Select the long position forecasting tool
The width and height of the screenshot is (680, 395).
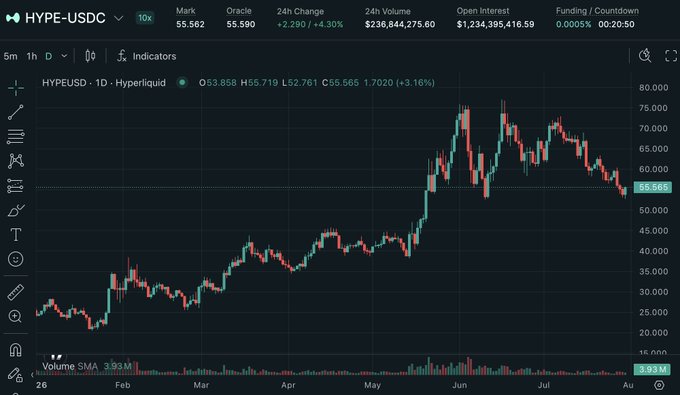pos(16,186)
